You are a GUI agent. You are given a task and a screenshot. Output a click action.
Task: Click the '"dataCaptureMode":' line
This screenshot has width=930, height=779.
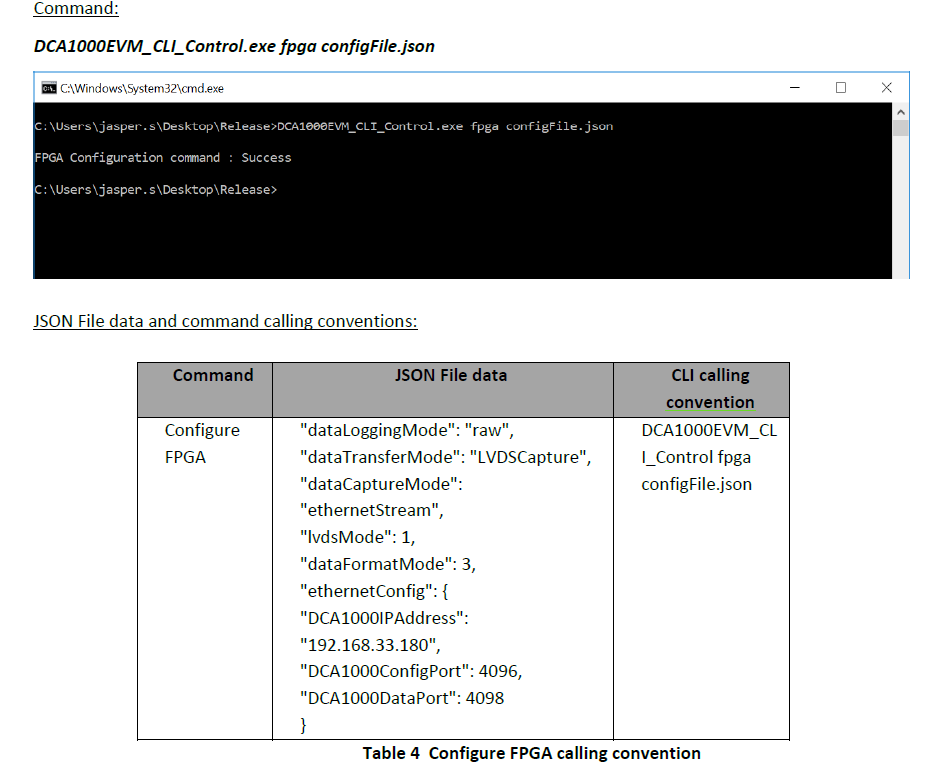pos(381,484)
